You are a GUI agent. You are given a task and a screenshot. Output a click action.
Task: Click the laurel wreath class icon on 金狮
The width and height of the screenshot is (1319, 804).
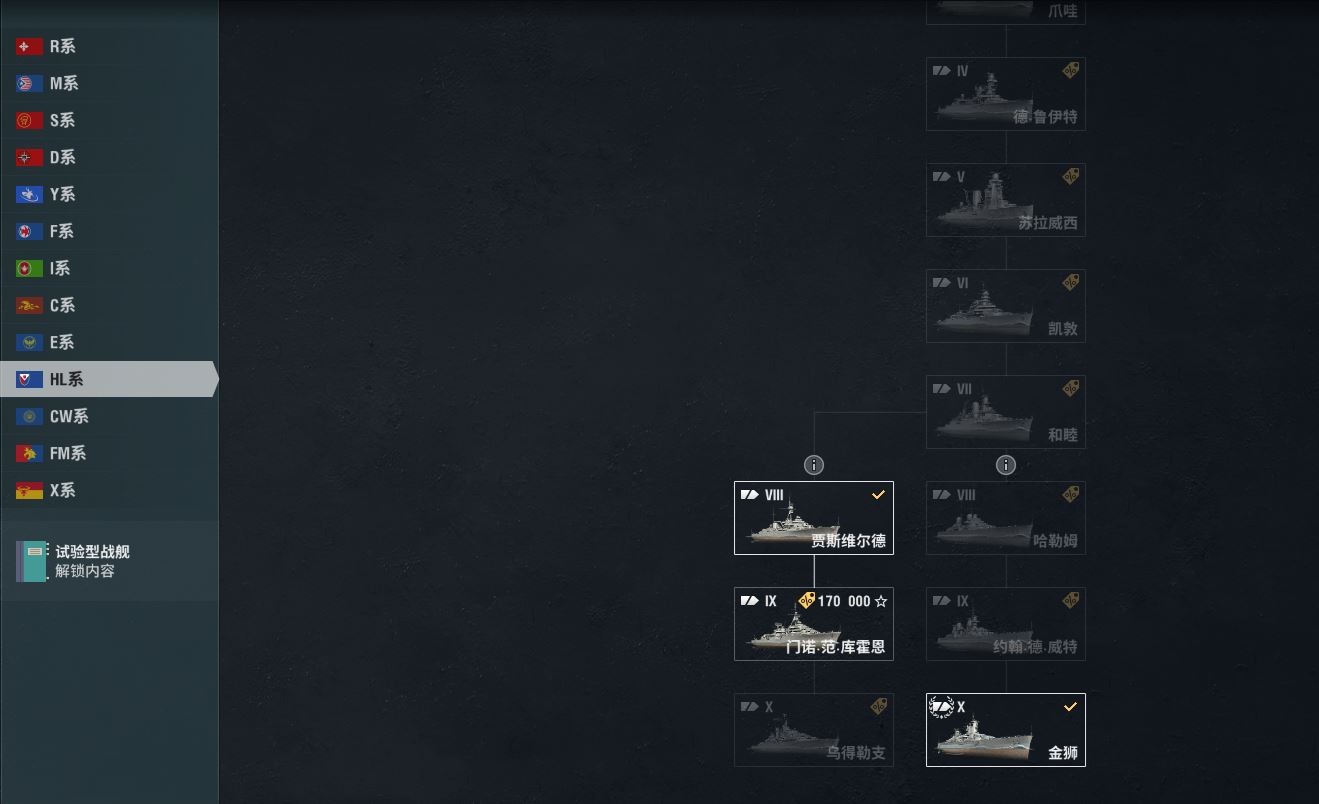coord(942,707)
